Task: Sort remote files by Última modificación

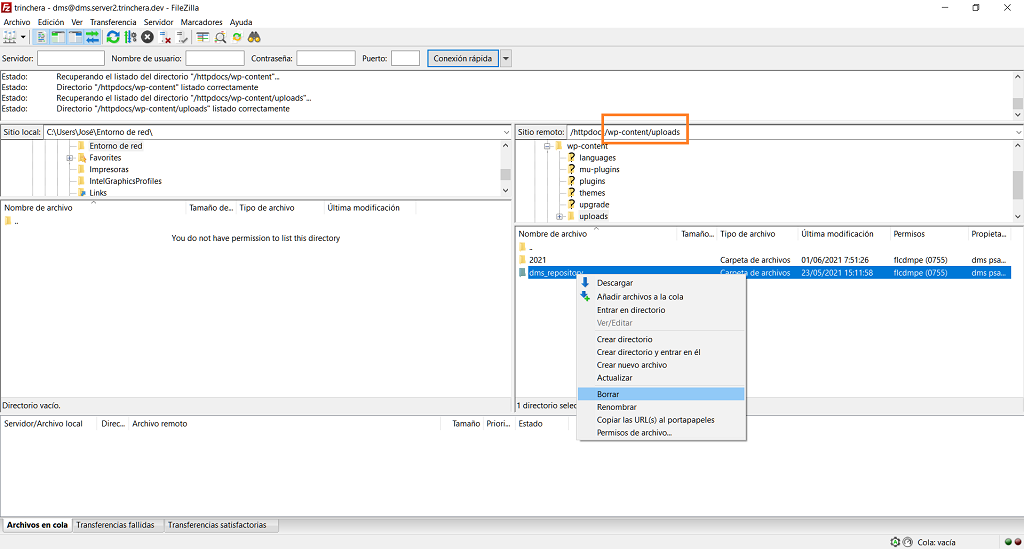Action: coord(843,234)
